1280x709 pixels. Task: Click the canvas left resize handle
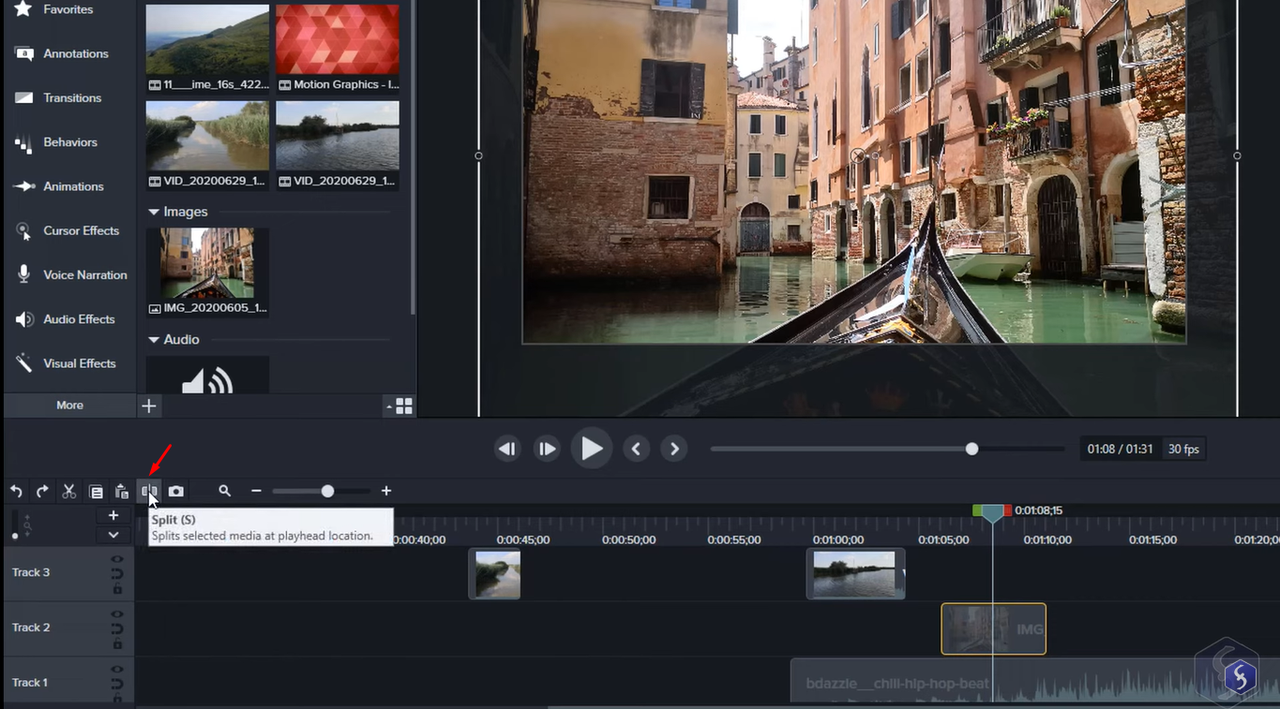(x=479, y=156)
